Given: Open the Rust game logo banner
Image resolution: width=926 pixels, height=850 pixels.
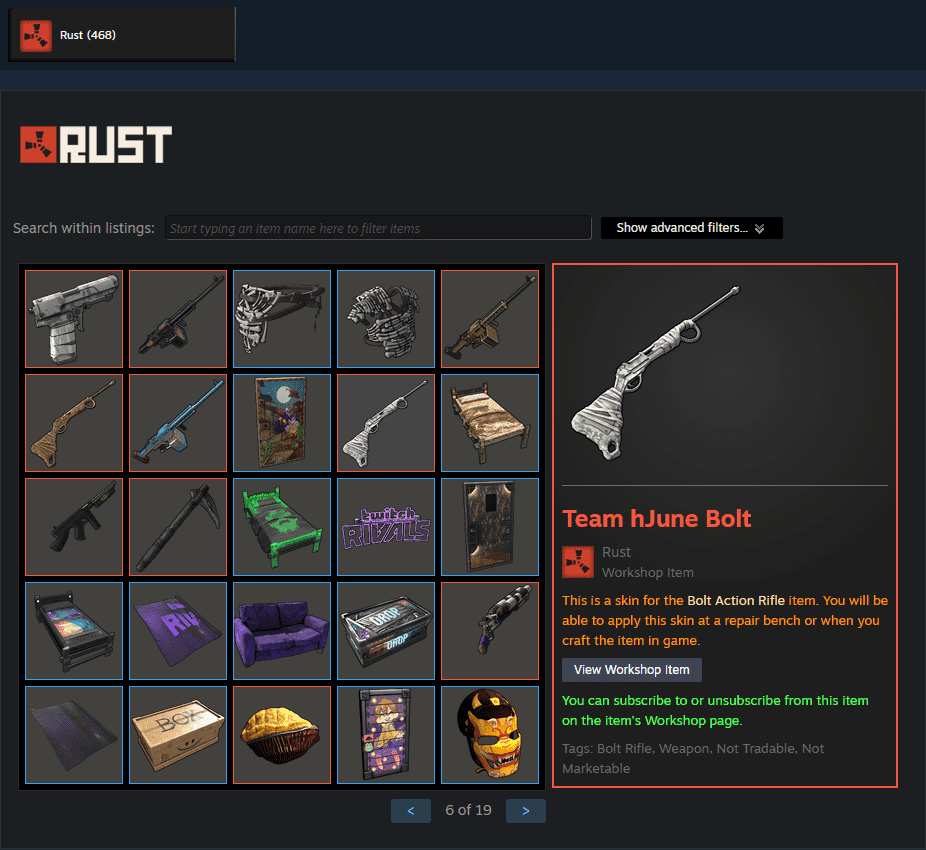Looking at the screenshot, I should tap(96, 144).
